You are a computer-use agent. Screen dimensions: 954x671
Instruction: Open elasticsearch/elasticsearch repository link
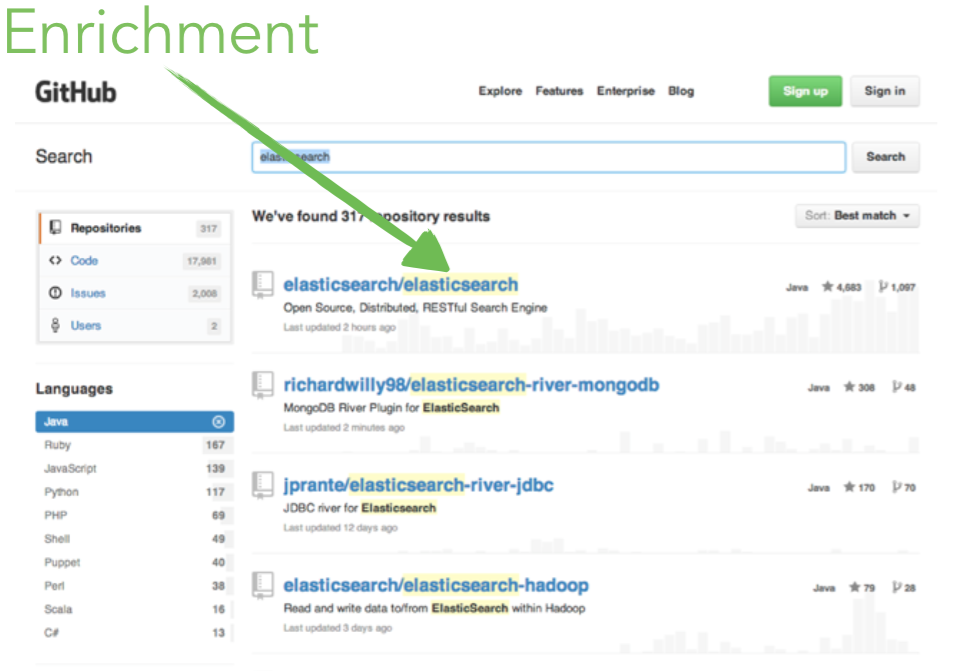pyautogui.click(x=401, y=285)
